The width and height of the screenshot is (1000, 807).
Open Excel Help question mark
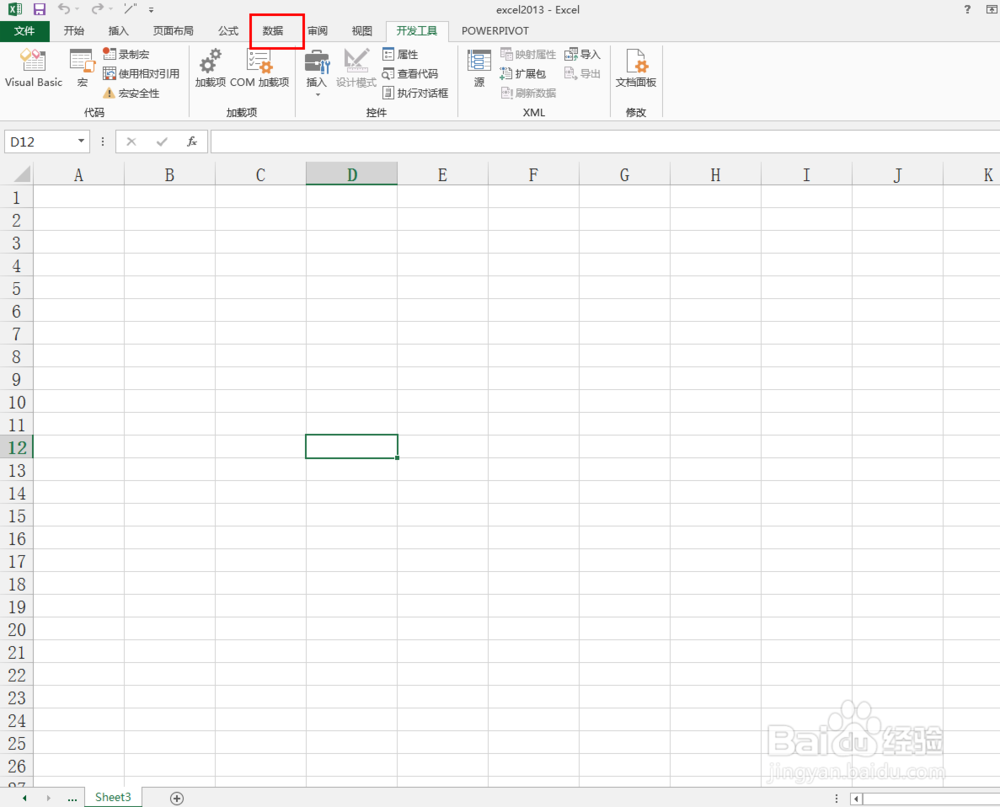tap(967, 9)
